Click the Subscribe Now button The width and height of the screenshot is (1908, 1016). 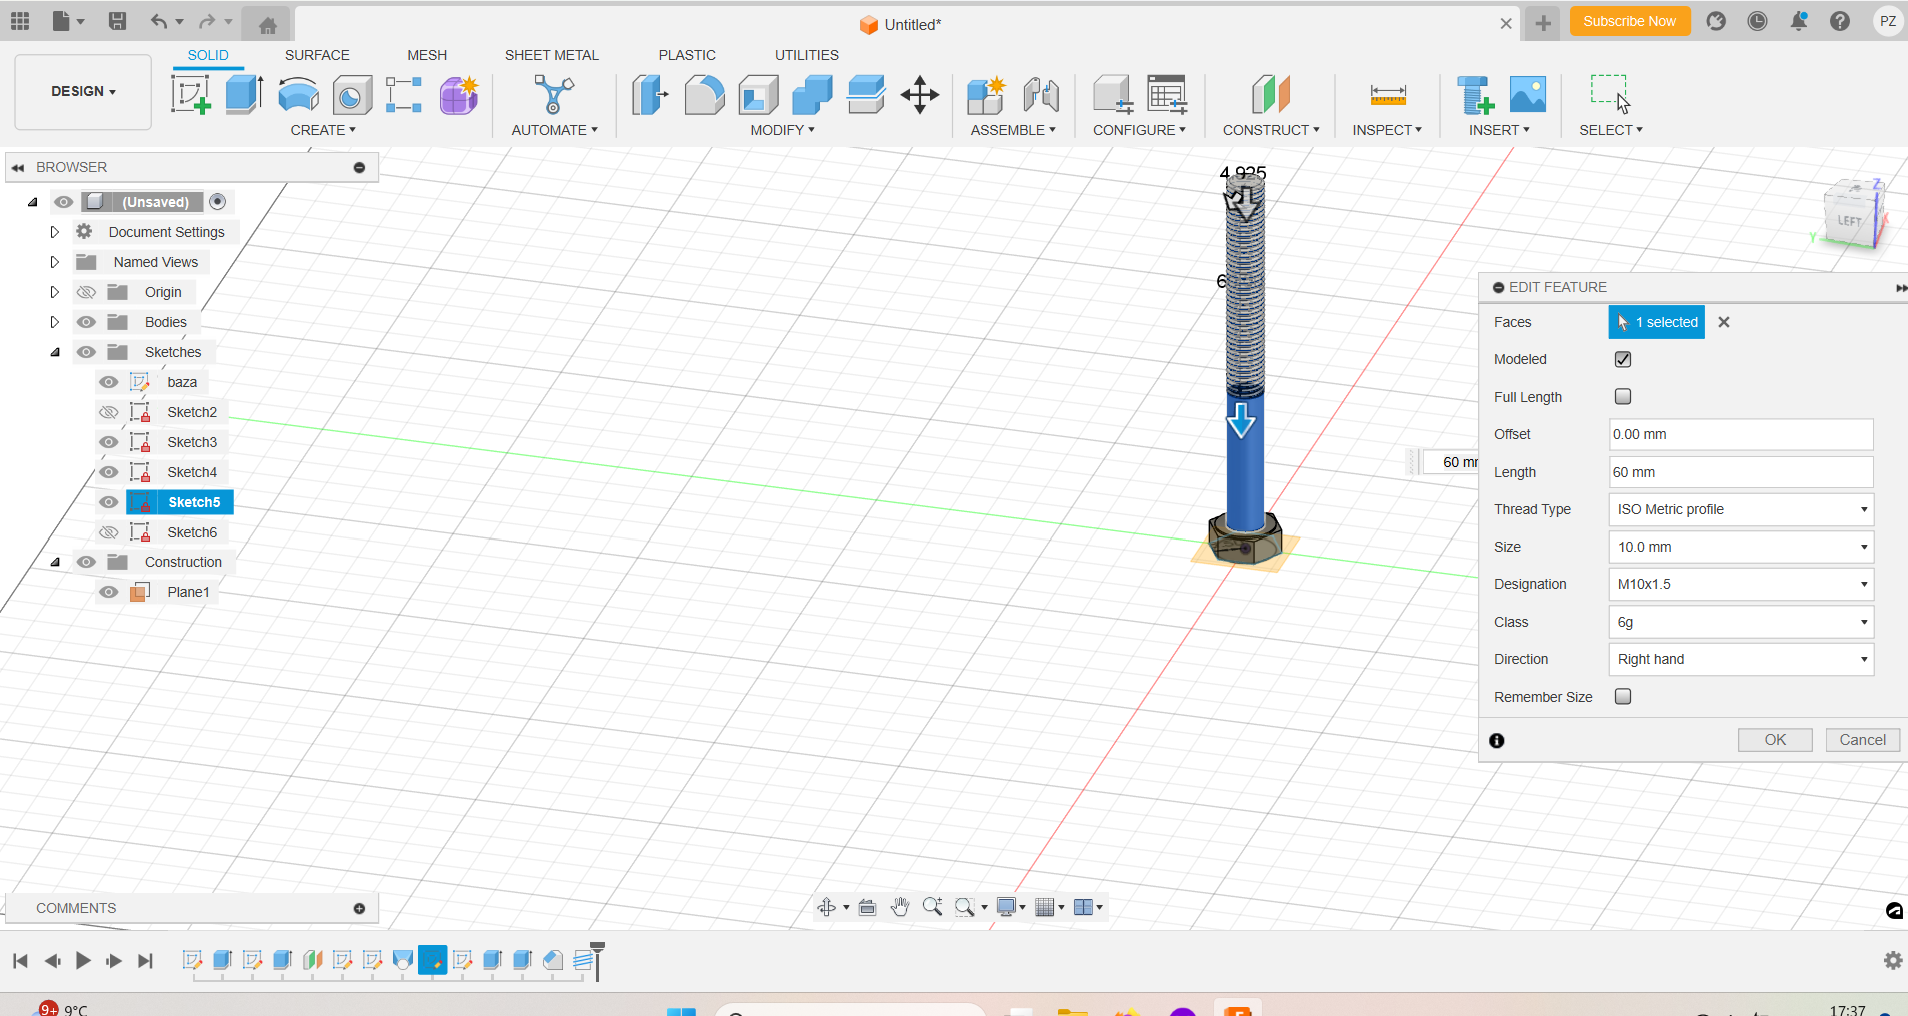[1629, 21]
